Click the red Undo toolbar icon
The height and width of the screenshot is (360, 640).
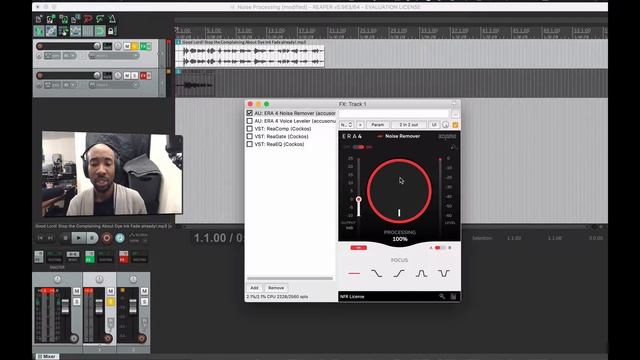click(x=88, y=19)
